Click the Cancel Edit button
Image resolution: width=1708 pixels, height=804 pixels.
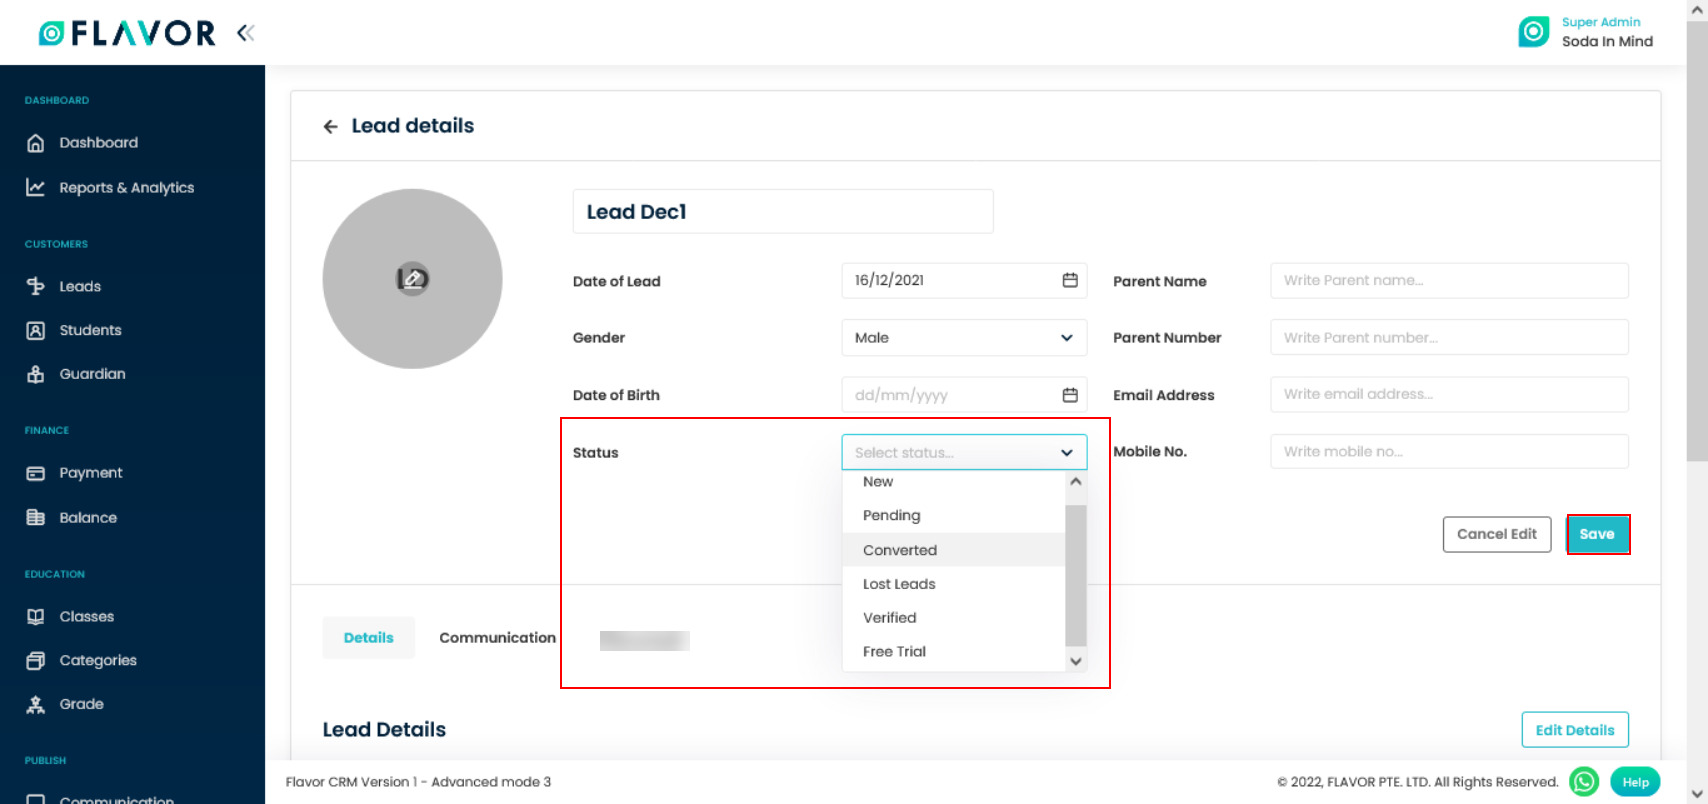click(x=1496, y=534)
